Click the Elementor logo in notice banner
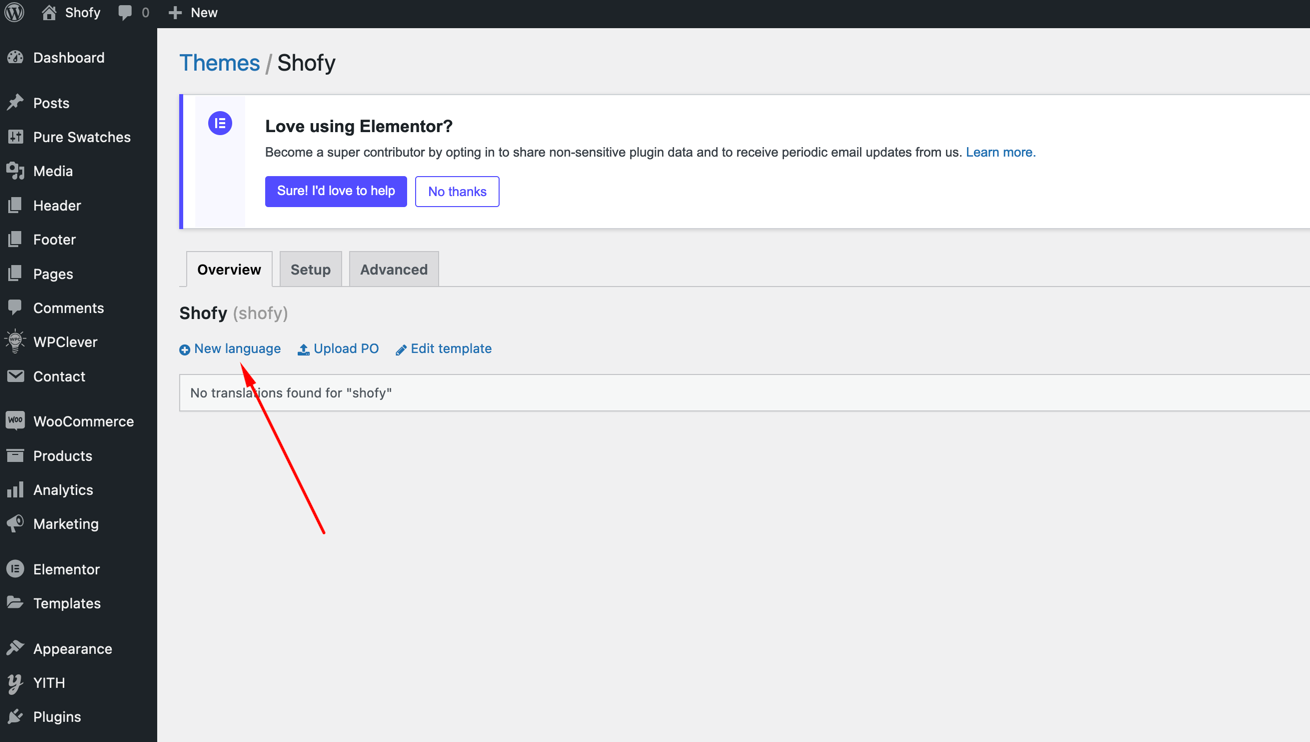The image size is (1310, 742). (220, 123)
